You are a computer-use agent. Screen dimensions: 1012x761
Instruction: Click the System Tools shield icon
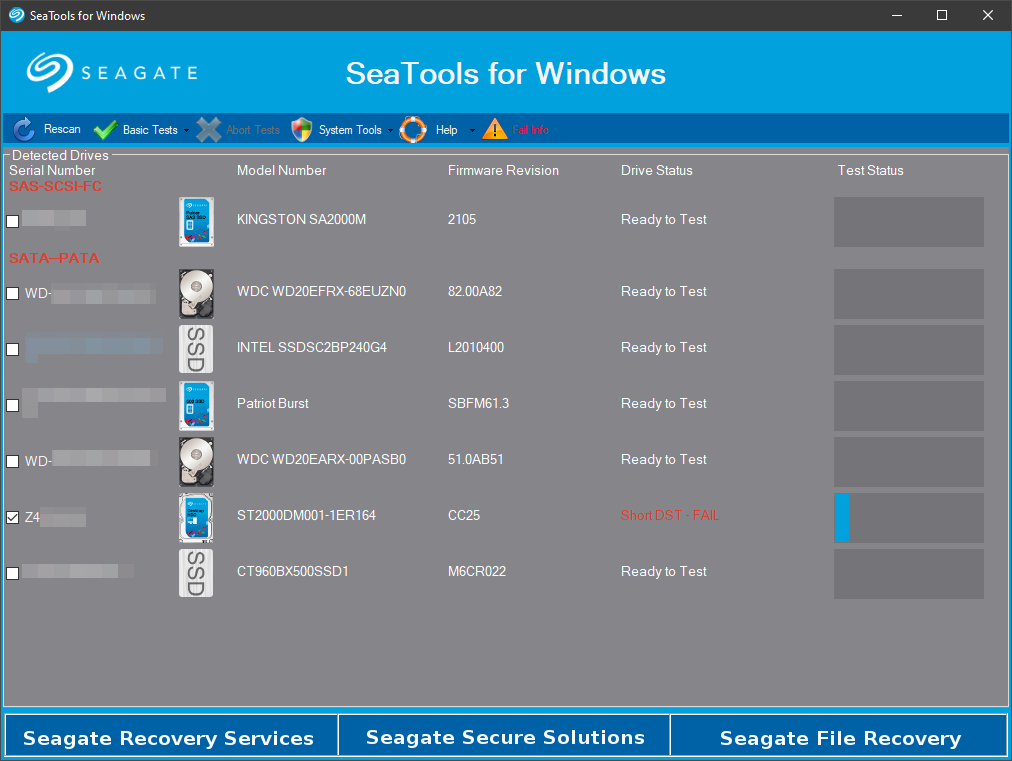pyautogui.click(x=301, y=130)
